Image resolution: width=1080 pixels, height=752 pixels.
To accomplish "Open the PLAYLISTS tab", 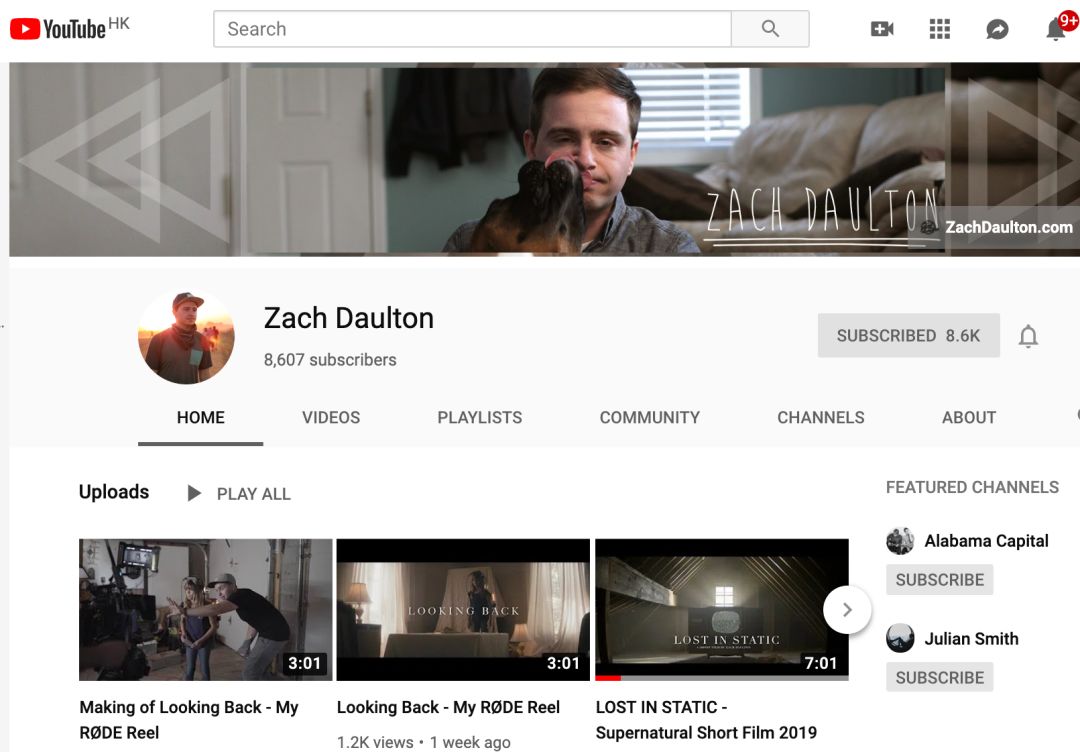I will (x=479, y=418).
